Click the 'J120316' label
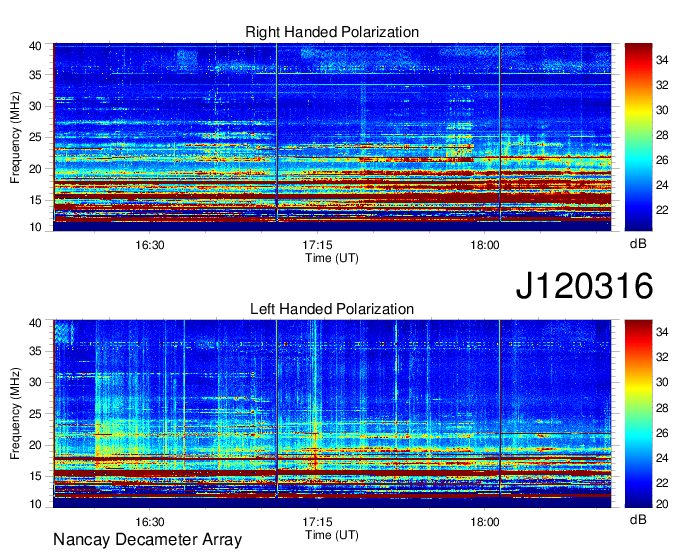680x552 pixels. click(x=584, y=285)
